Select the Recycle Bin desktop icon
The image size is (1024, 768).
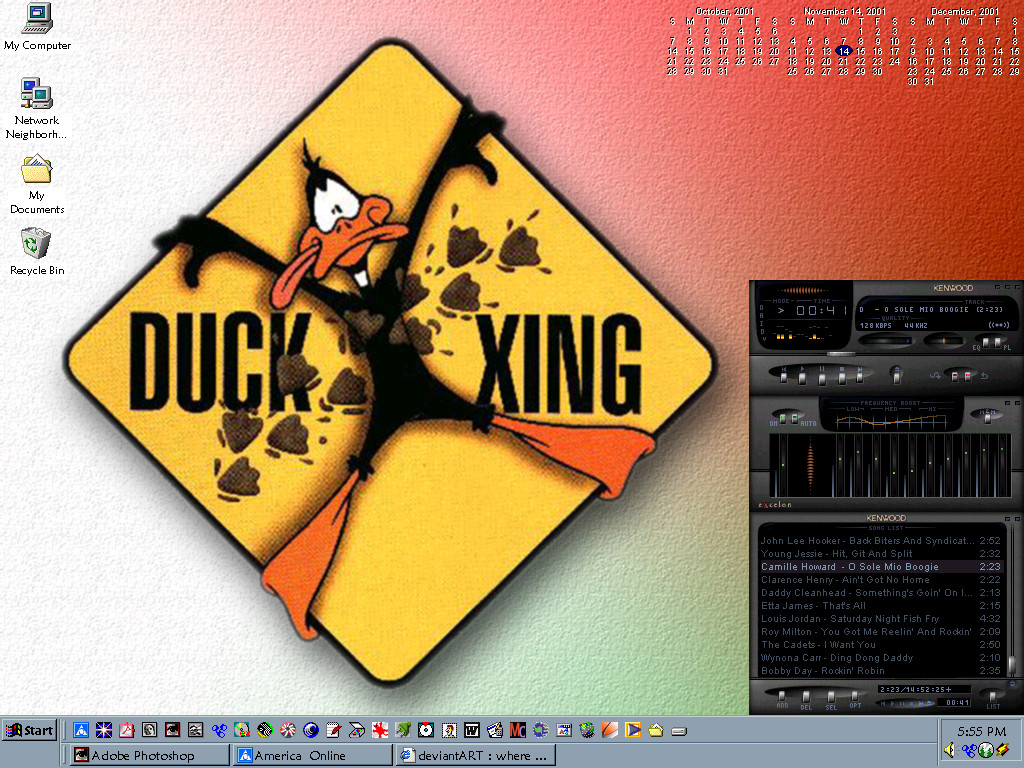(37, 251)
